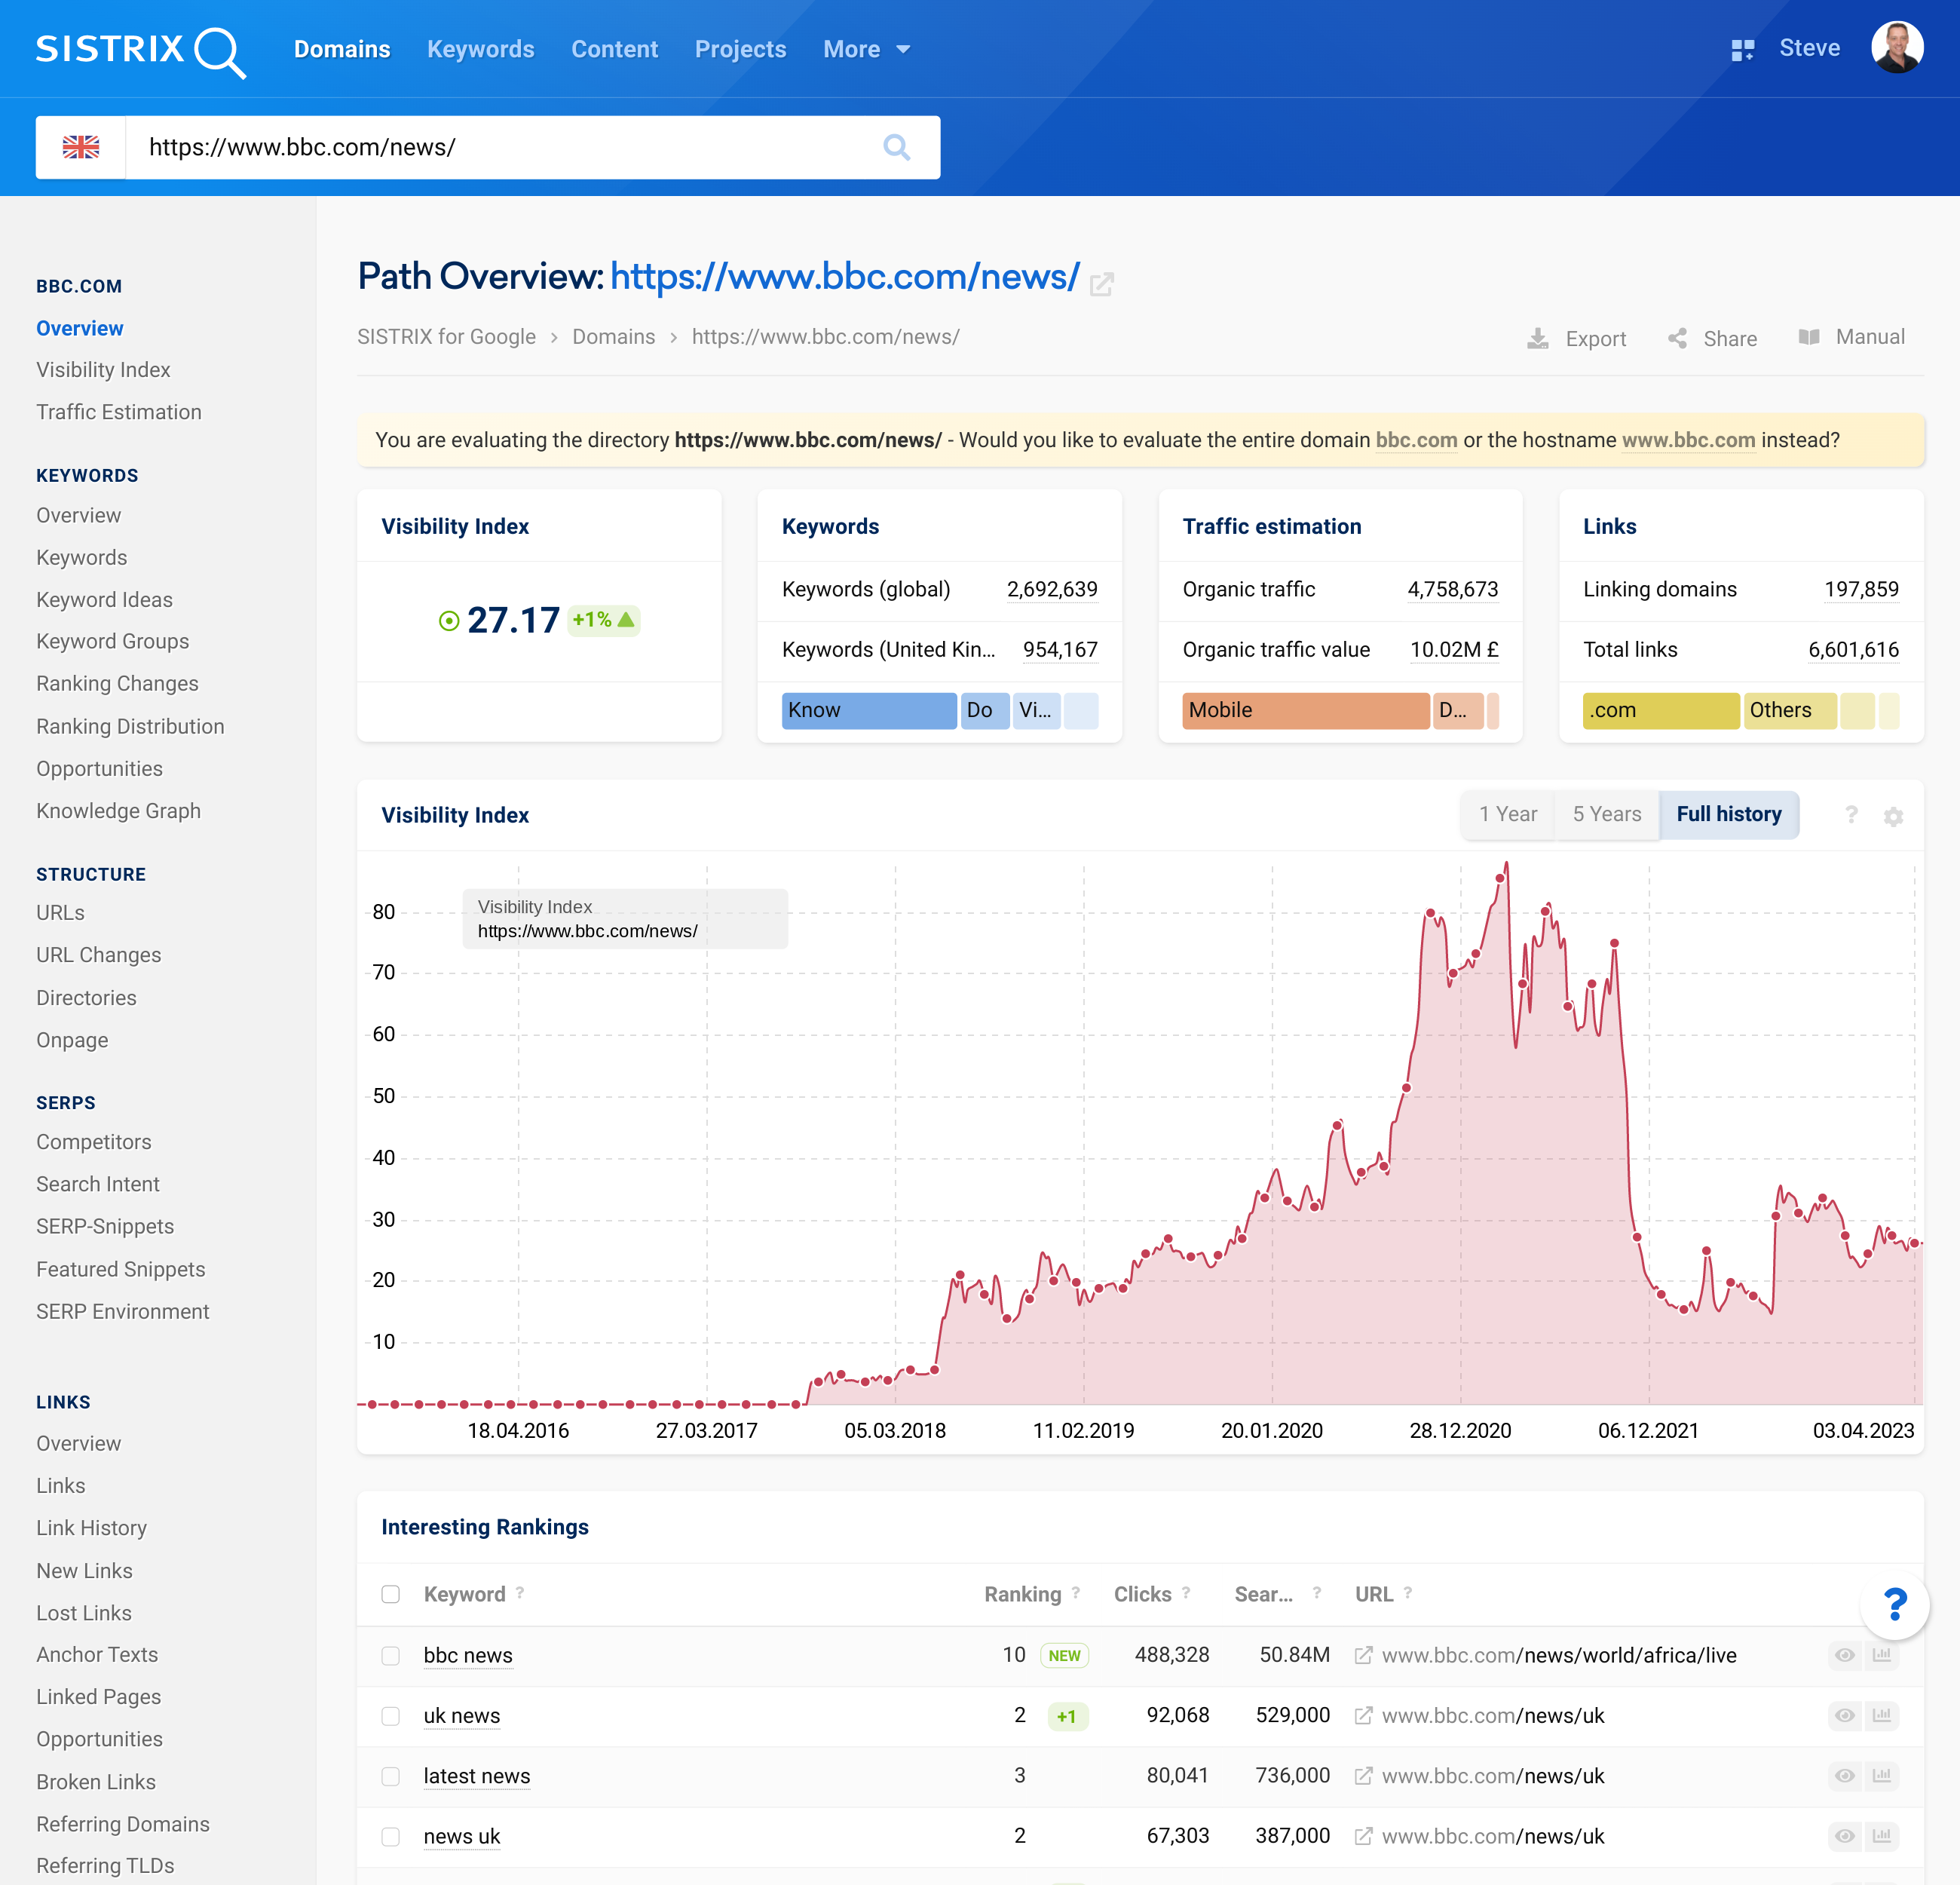This screenshot has width=1960, height=1885.
Task: Toggle the eye icon in news uk row
Action: (1845, 1836)
